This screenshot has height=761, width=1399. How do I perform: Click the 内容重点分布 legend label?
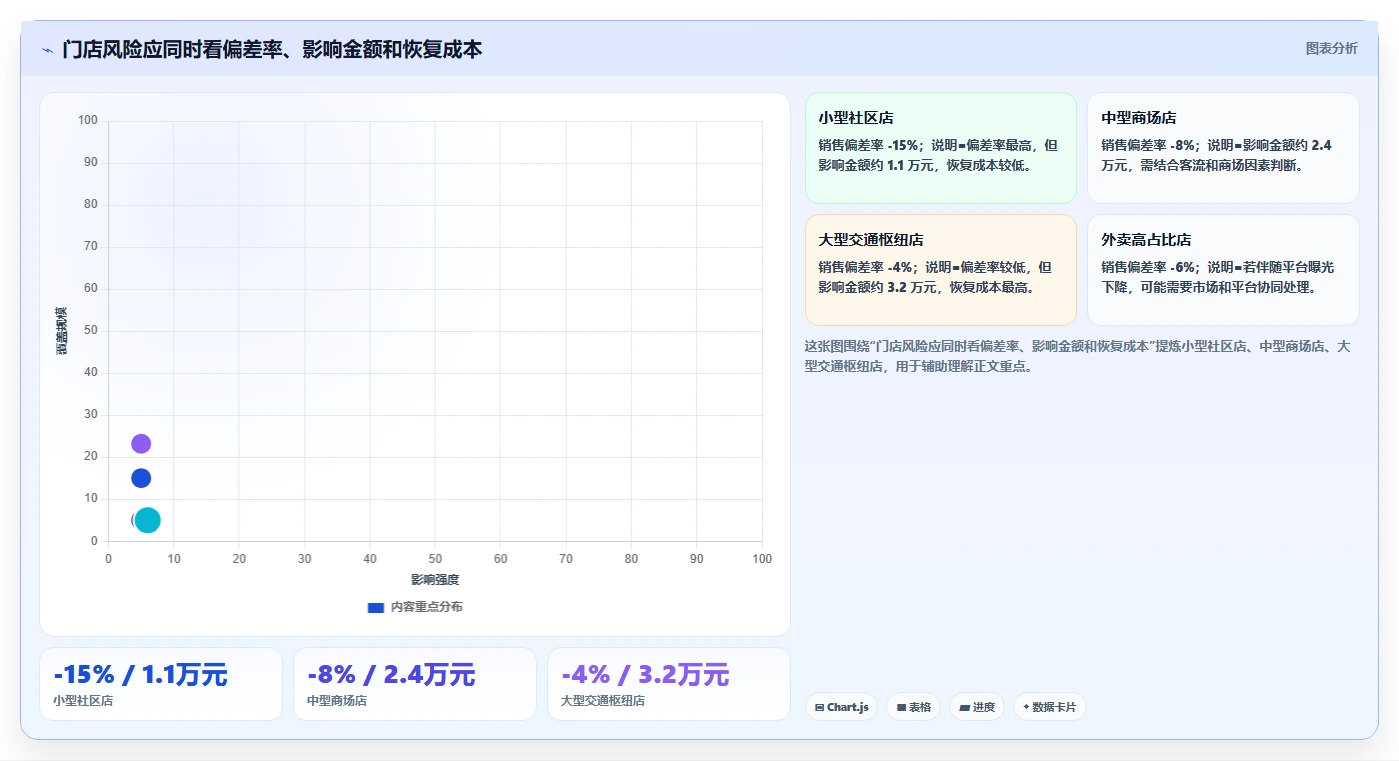(427, 607)
